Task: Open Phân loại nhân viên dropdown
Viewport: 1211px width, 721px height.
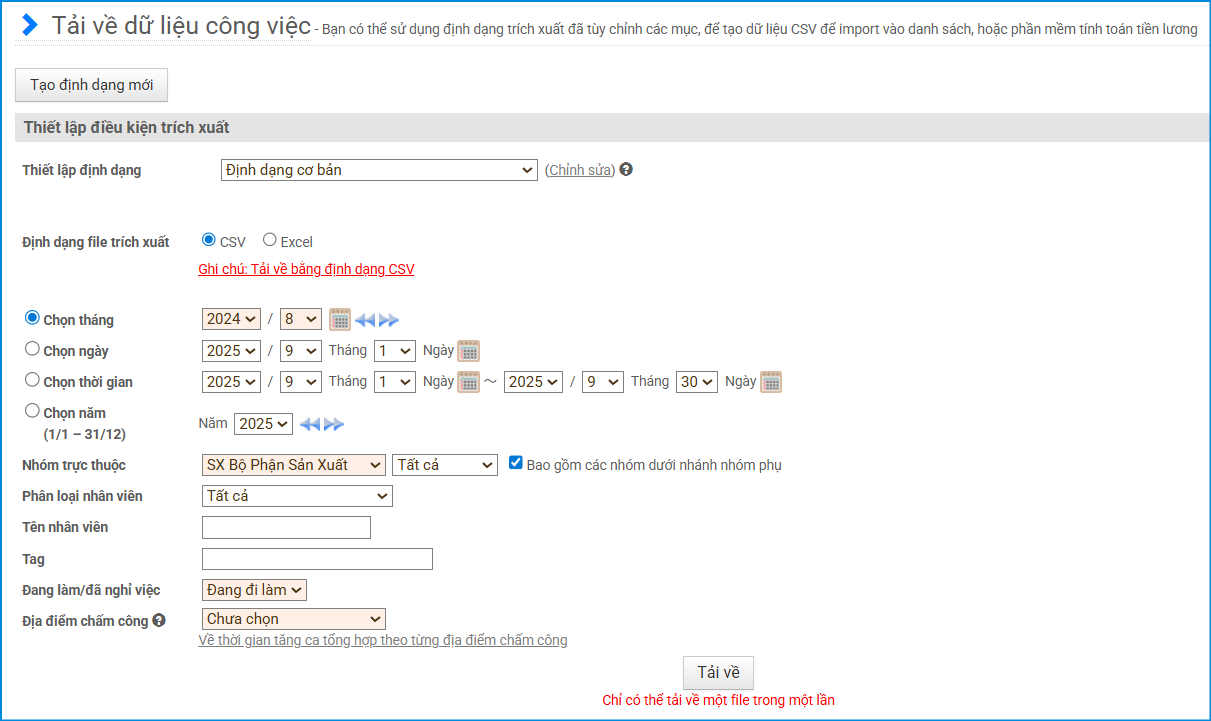Action: pos(297,496)
